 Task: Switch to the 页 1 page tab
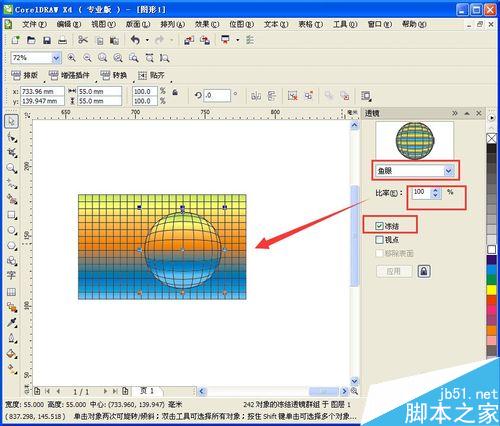tap(147, 391)
